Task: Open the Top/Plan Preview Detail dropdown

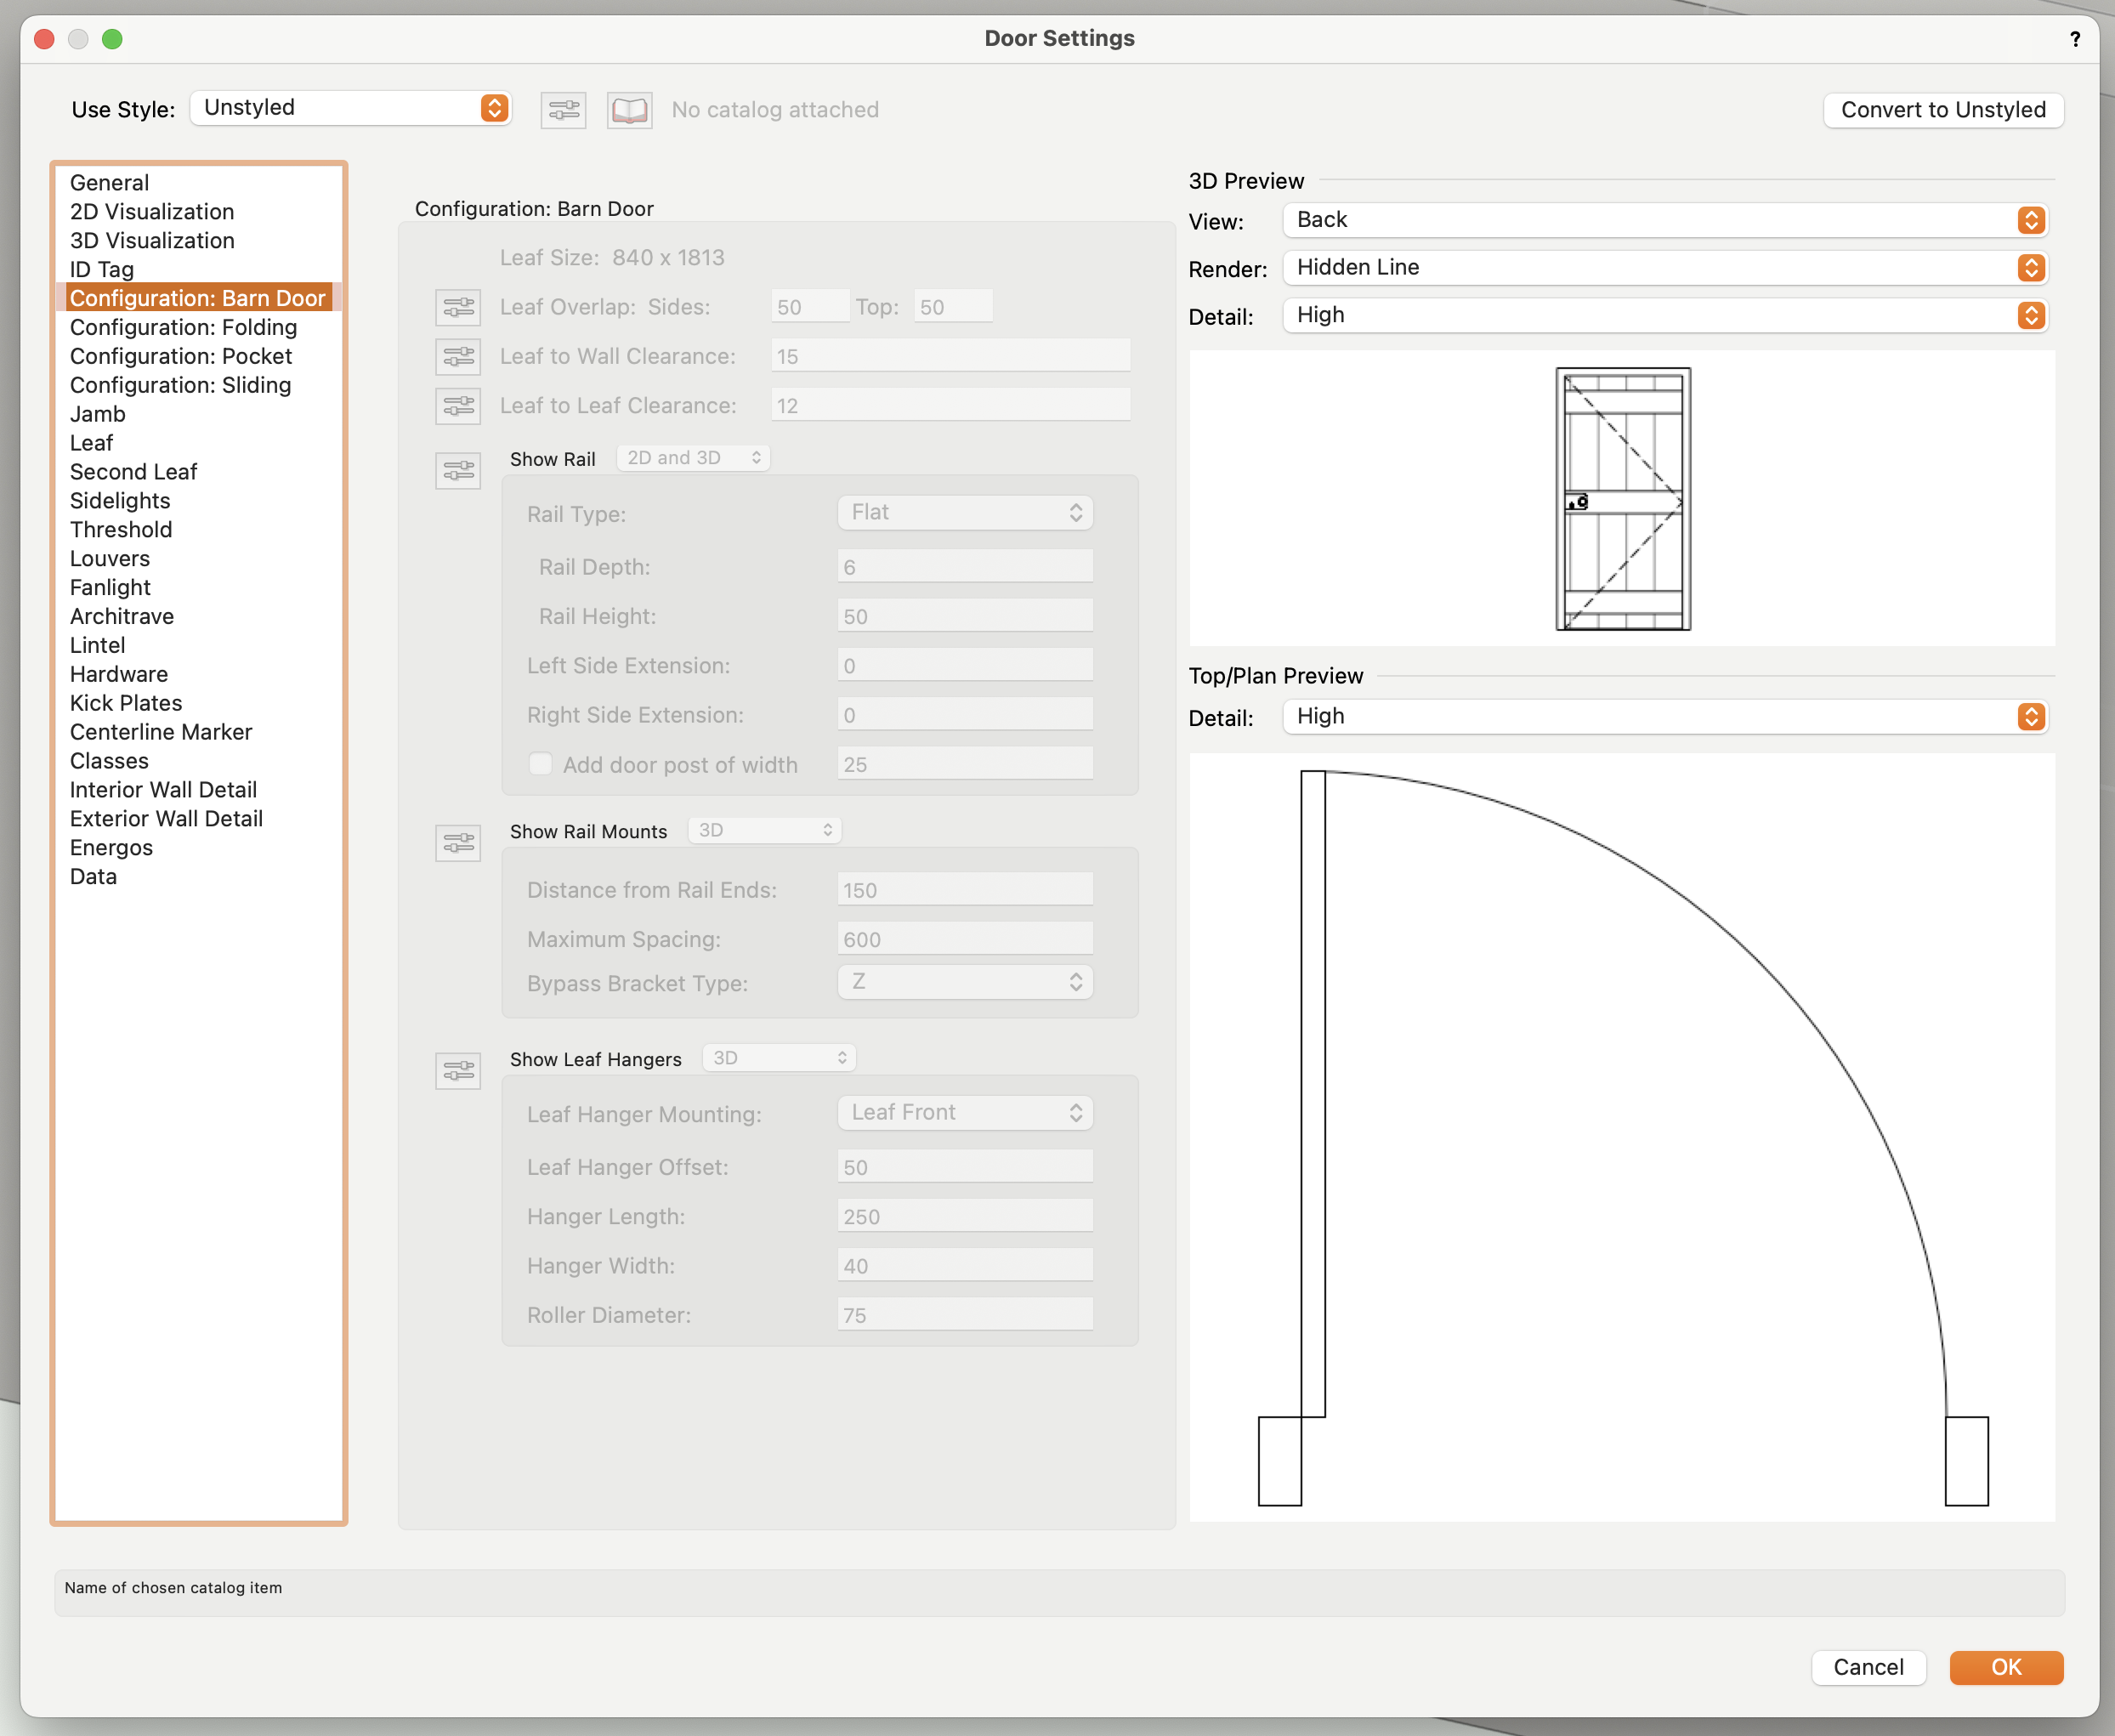Action: coord(1665,717)
